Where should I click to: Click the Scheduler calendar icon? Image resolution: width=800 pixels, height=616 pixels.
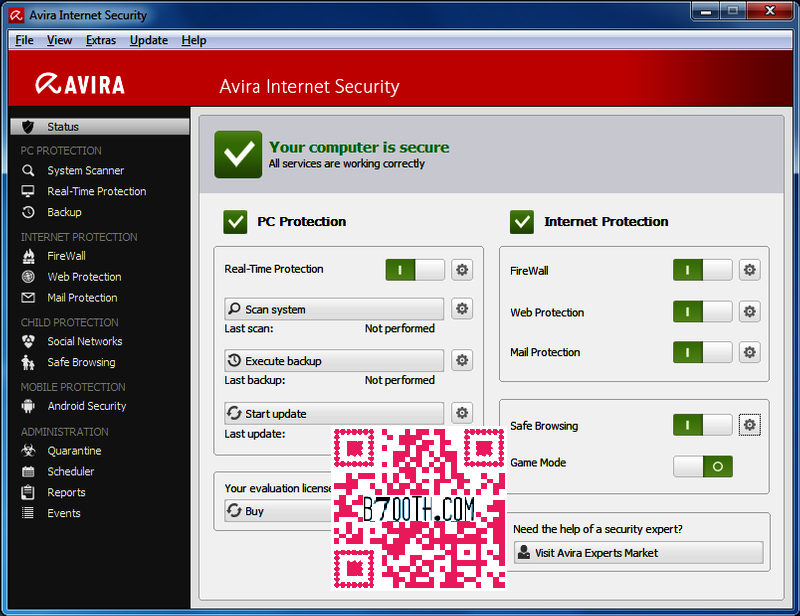pyautogui.click(x=28, y=472)
